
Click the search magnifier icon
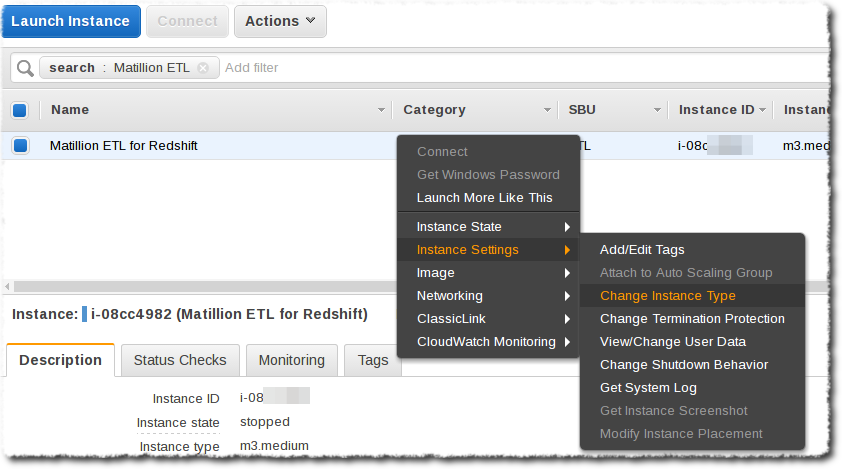pos(25,68)
